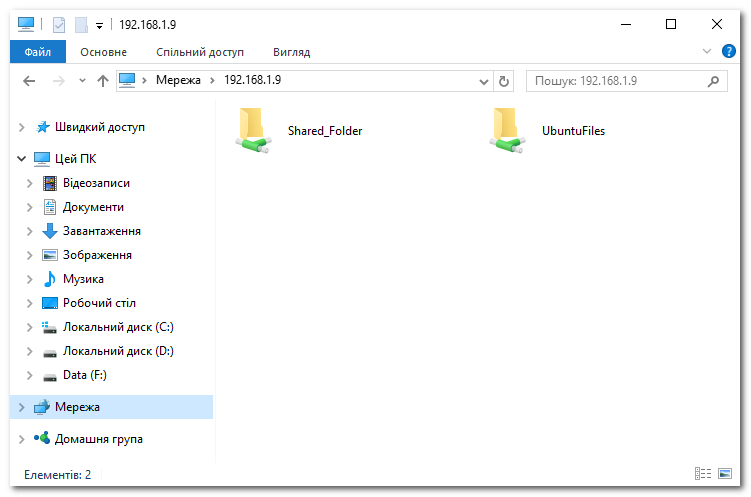
Task: Go forward with the forward arrow
Action: [58, 81]
